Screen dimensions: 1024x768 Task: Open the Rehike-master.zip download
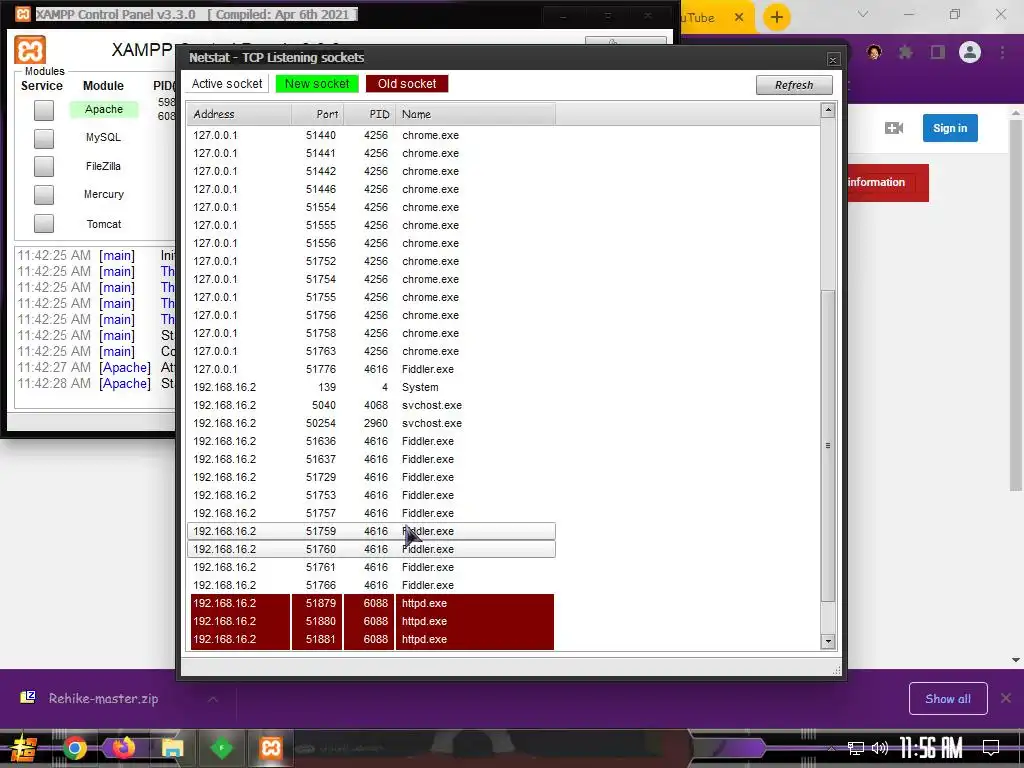103,699
